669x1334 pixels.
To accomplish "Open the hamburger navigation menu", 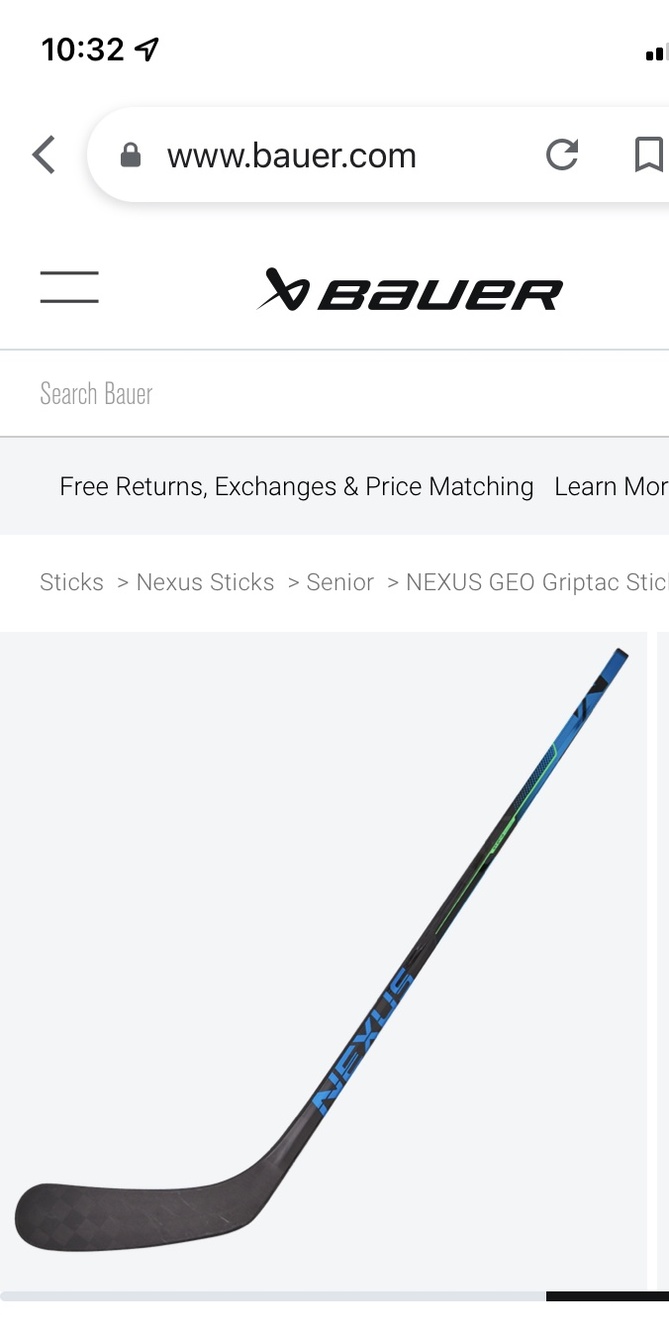I will [69, 288].
